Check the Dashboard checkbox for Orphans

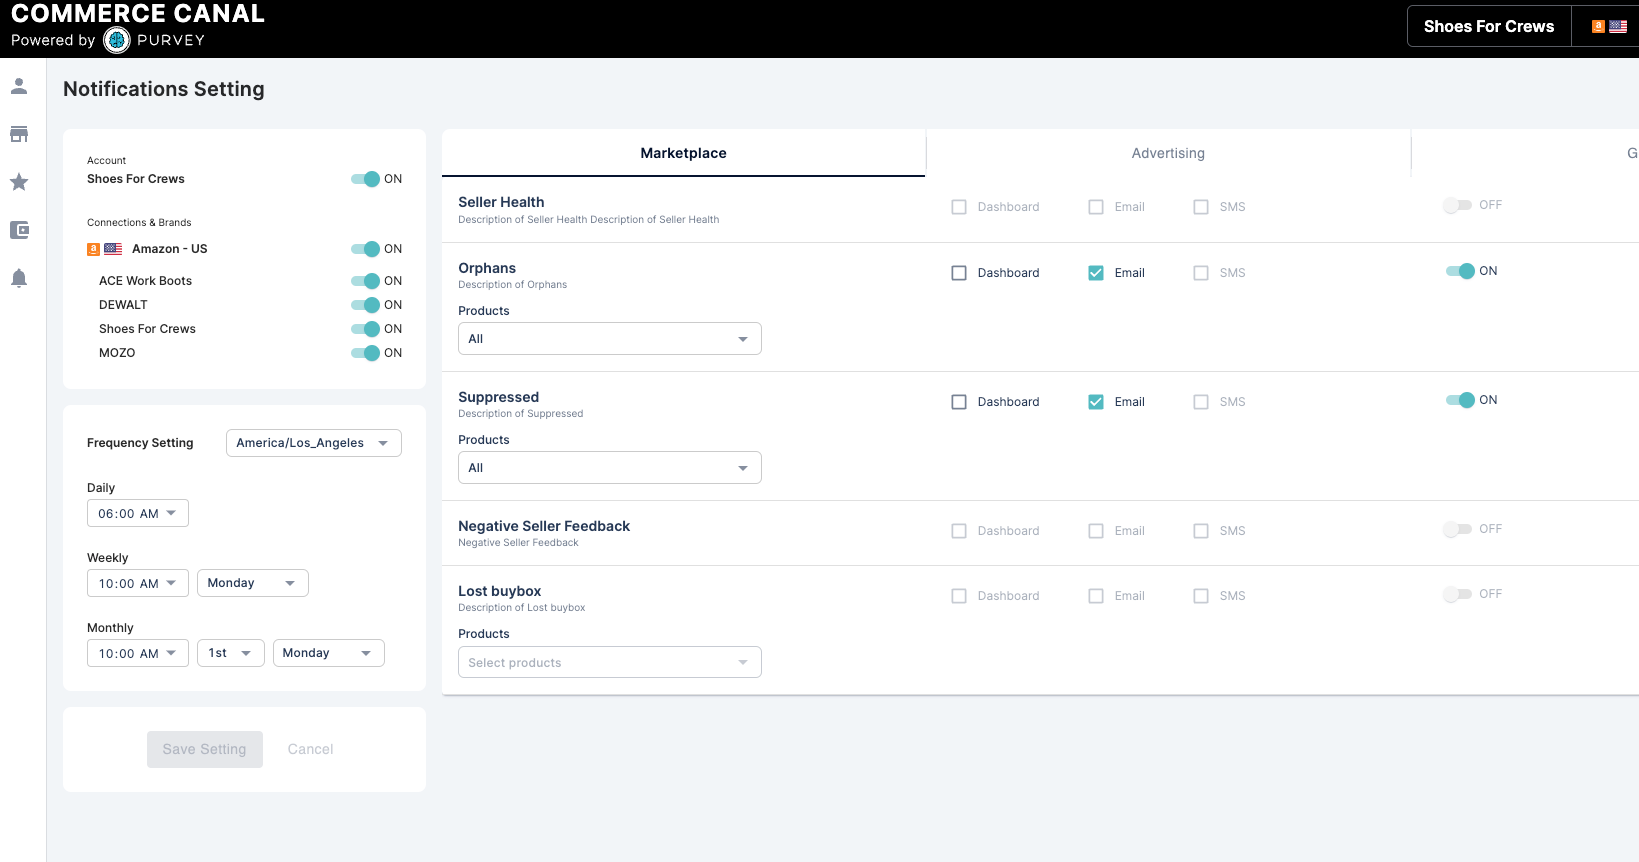click(x=959, y=273)
